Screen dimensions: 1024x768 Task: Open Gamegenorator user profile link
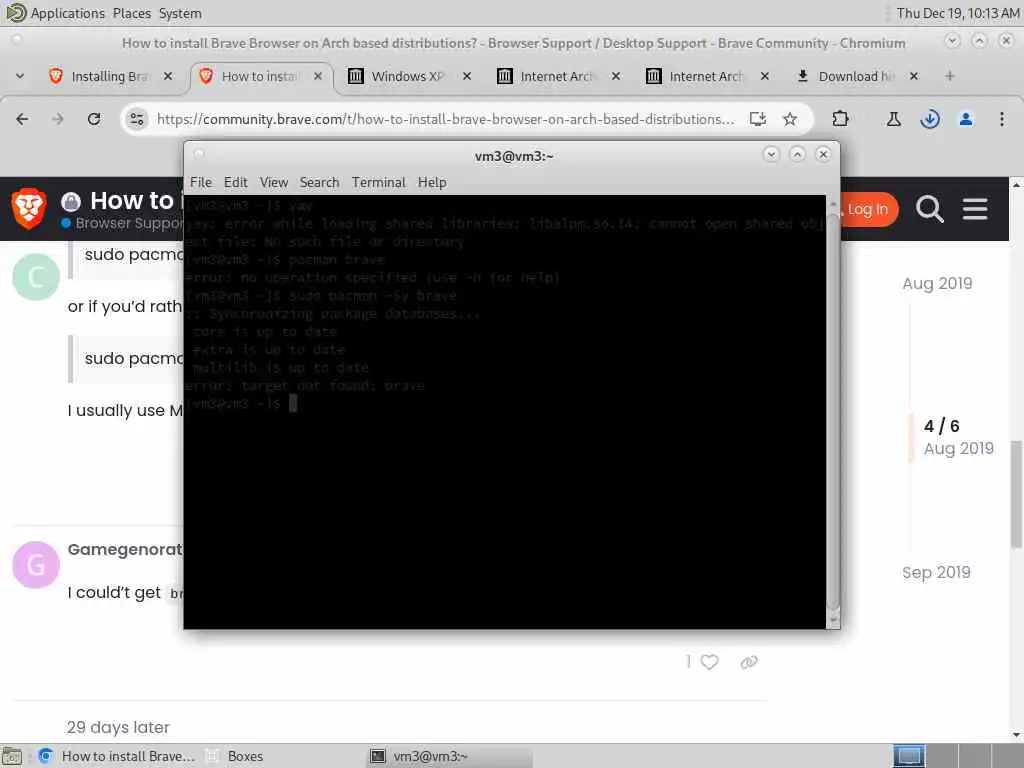click(125, 550)
